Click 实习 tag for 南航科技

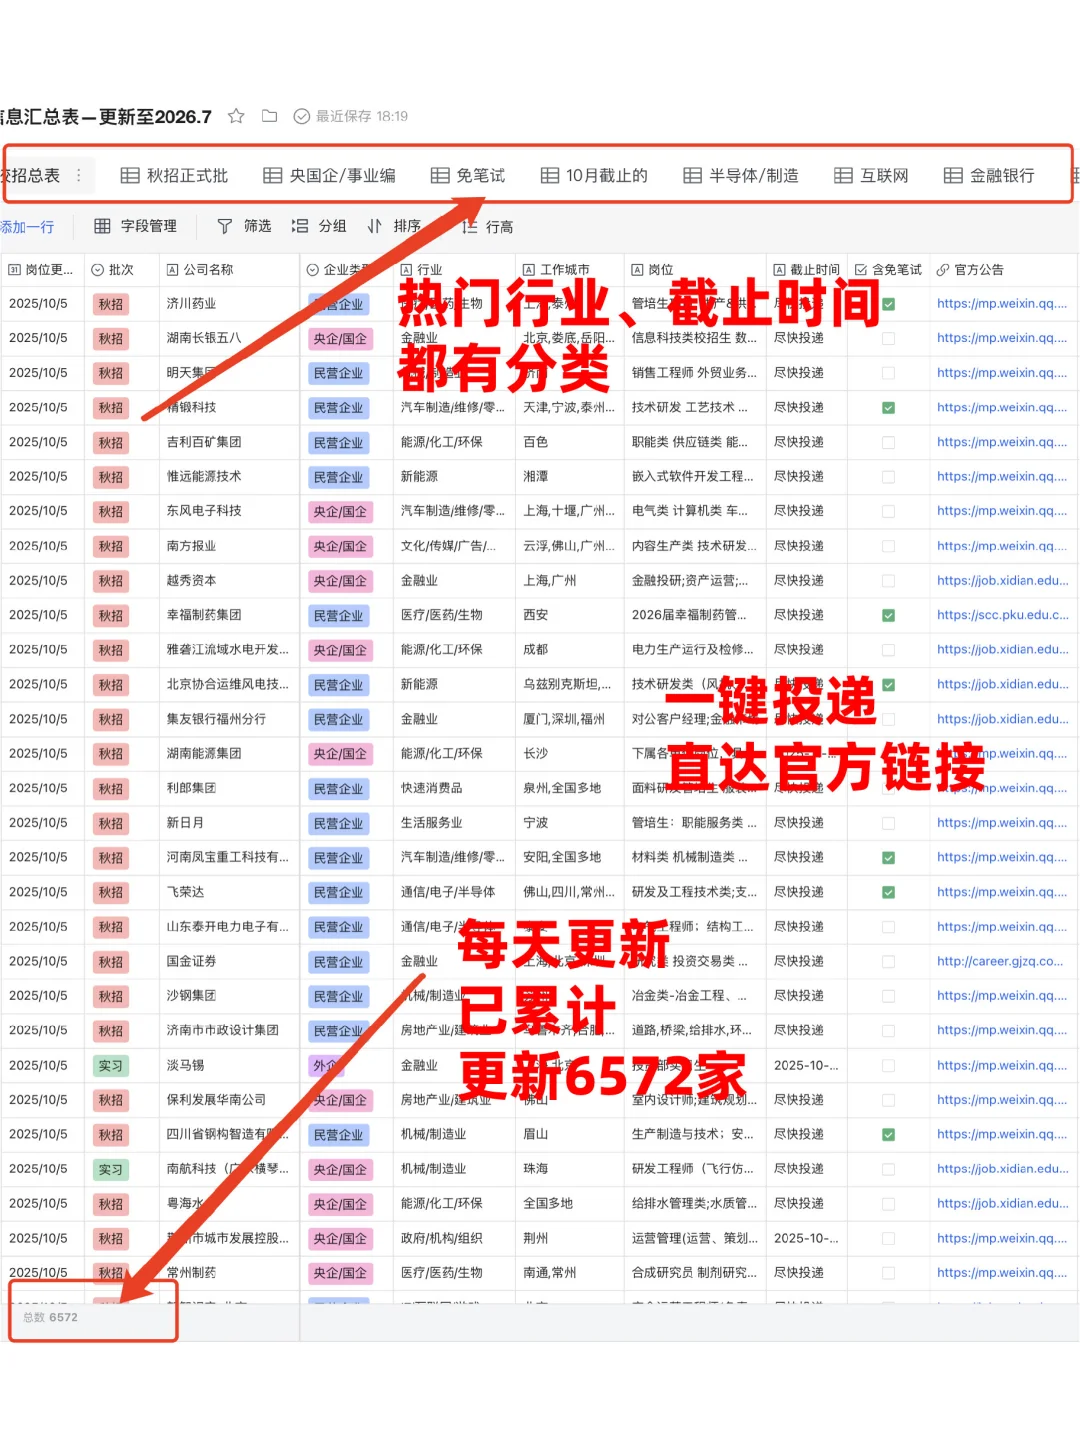[110, 1170]
